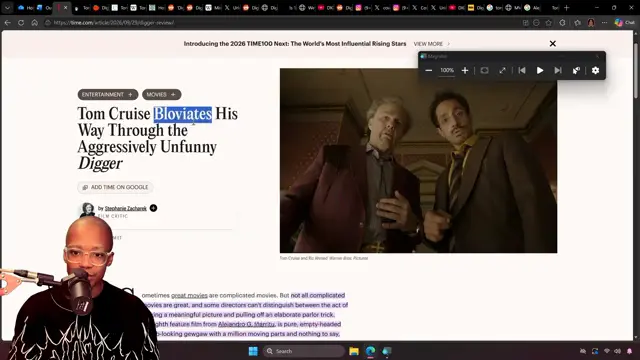640x360 pixels.
Task: Open the browser extensions icon
Action: pos(562,23)
